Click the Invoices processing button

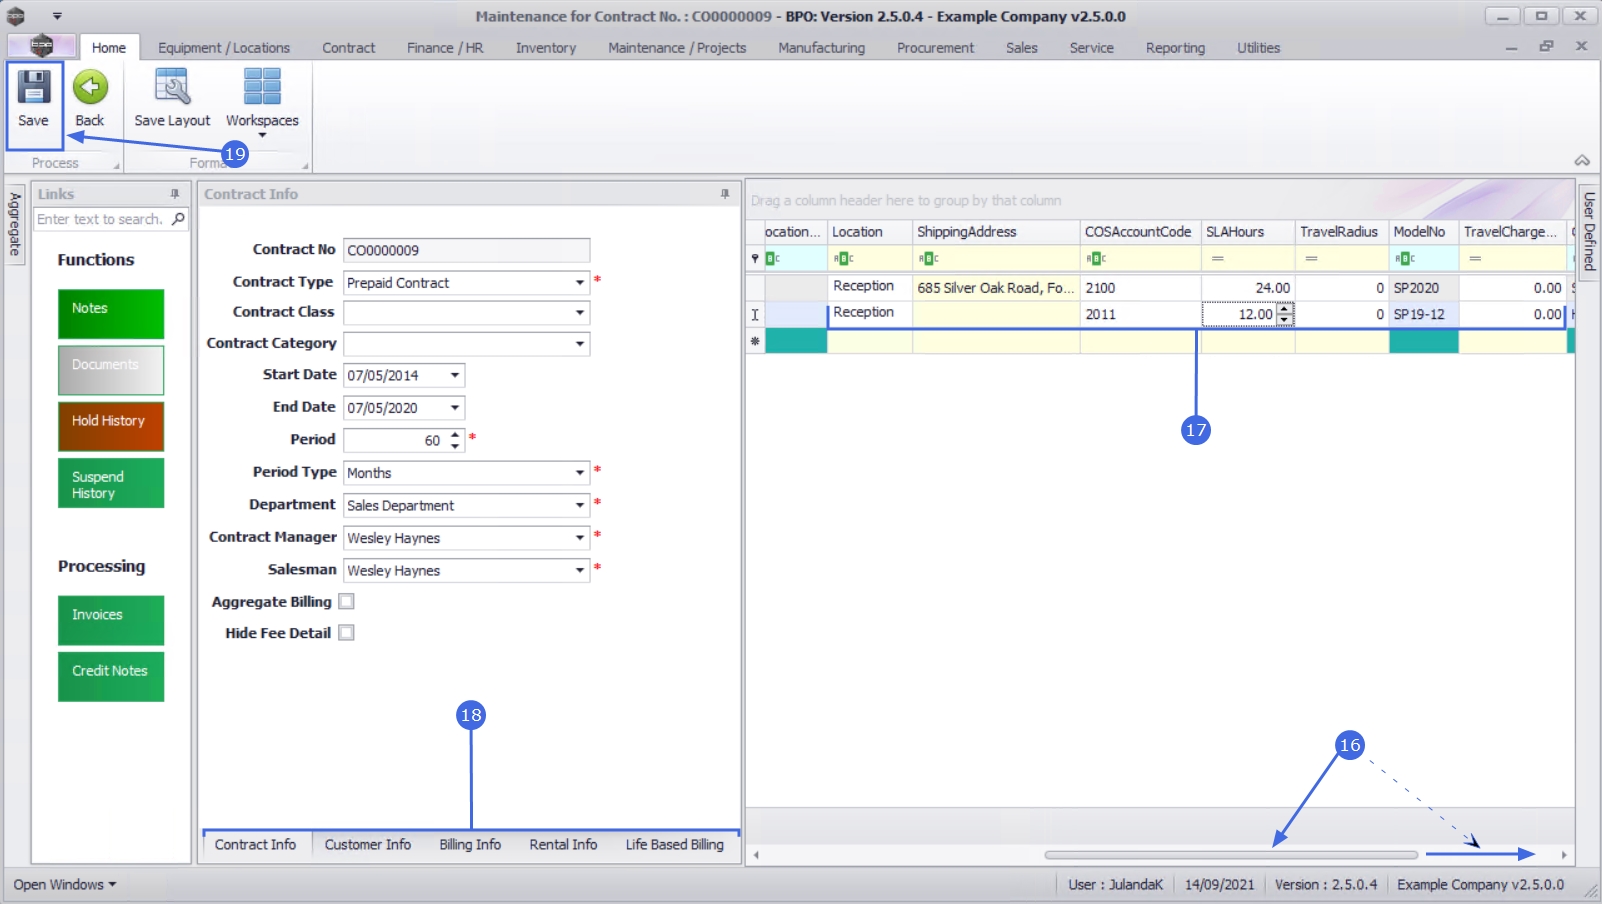111,621
